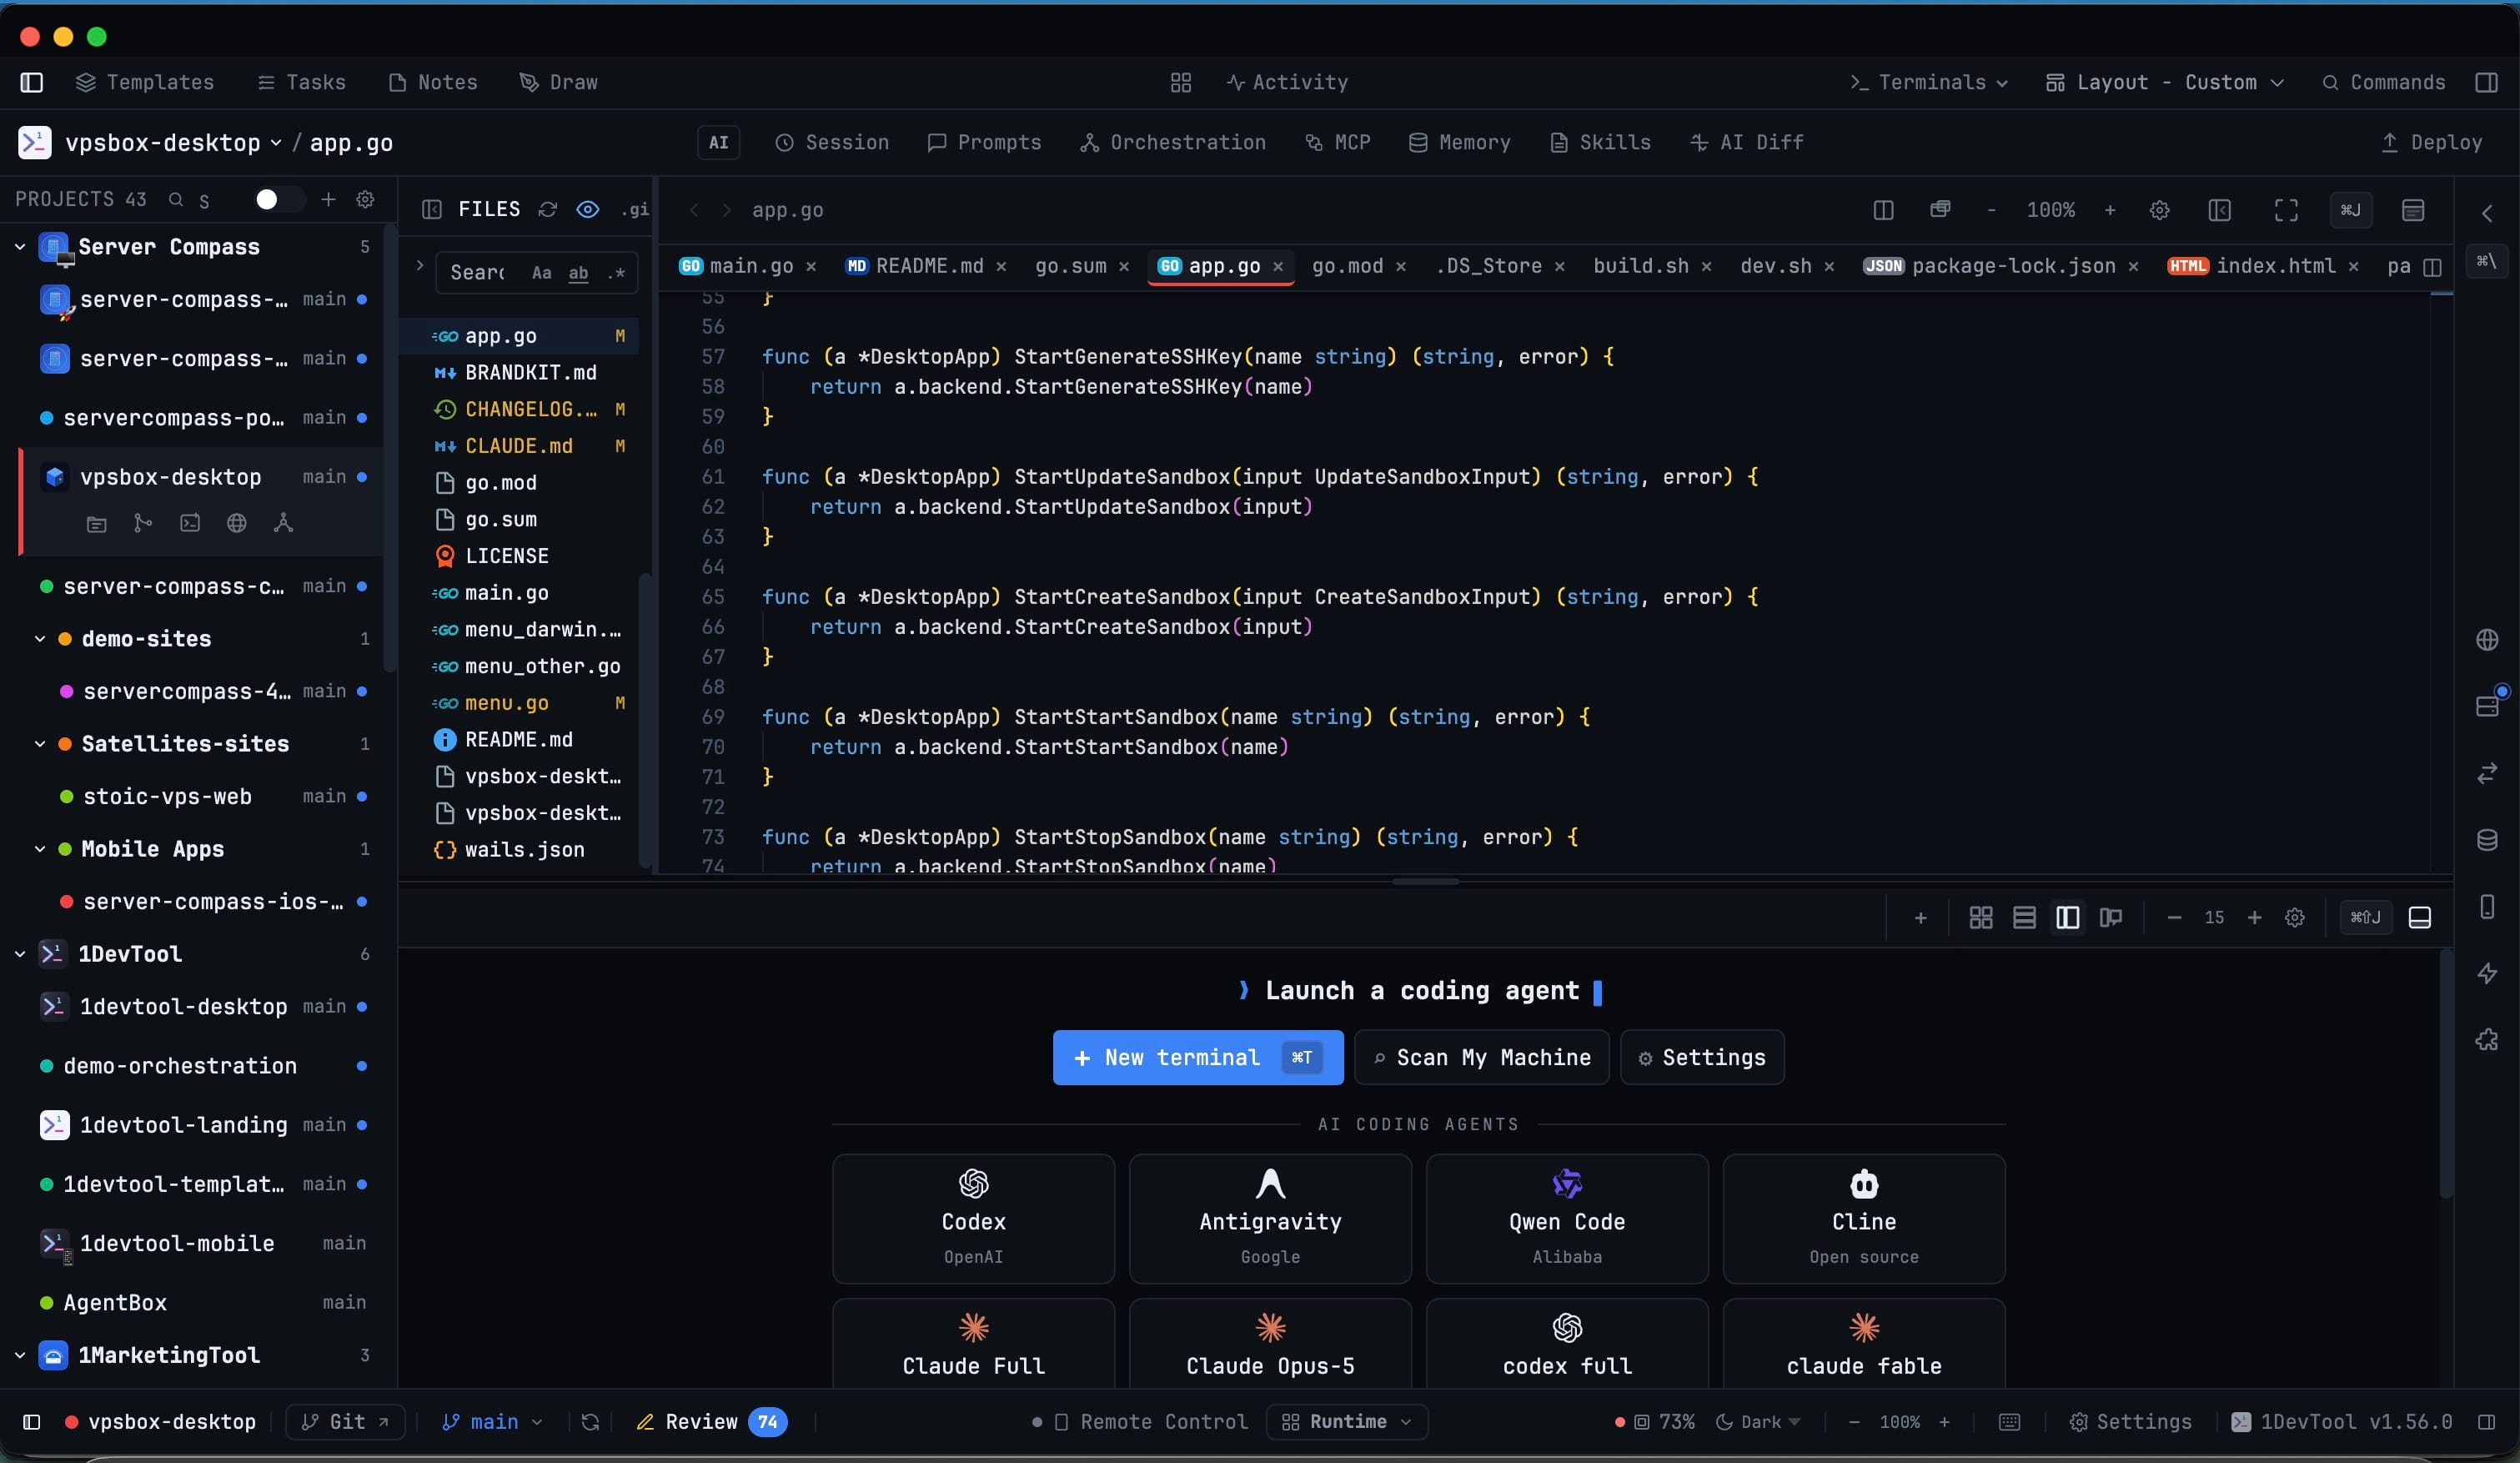Open the grid view icon beside Activity

click(x=1180, y=82)
